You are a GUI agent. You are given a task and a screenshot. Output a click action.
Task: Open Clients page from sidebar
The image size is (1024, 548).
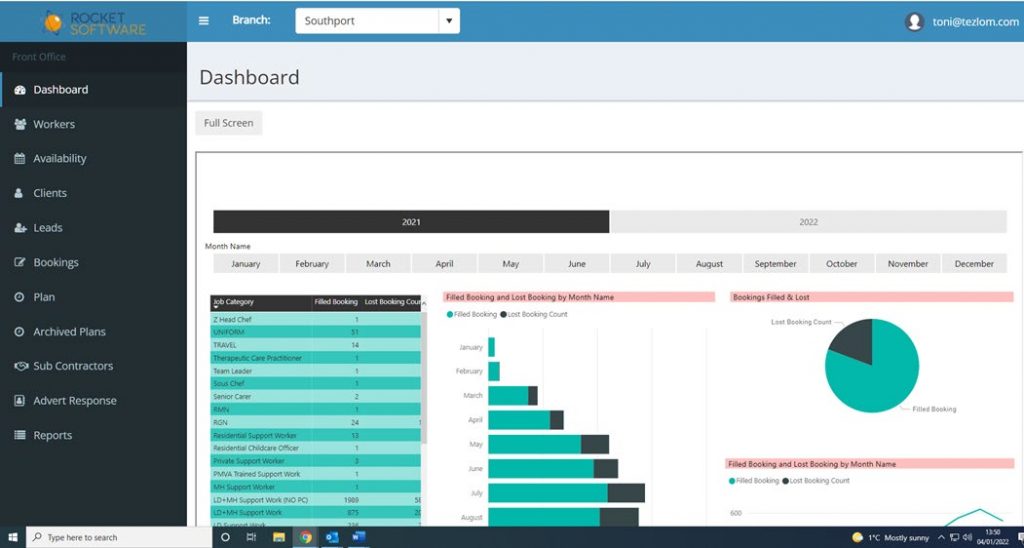(50, 193)
